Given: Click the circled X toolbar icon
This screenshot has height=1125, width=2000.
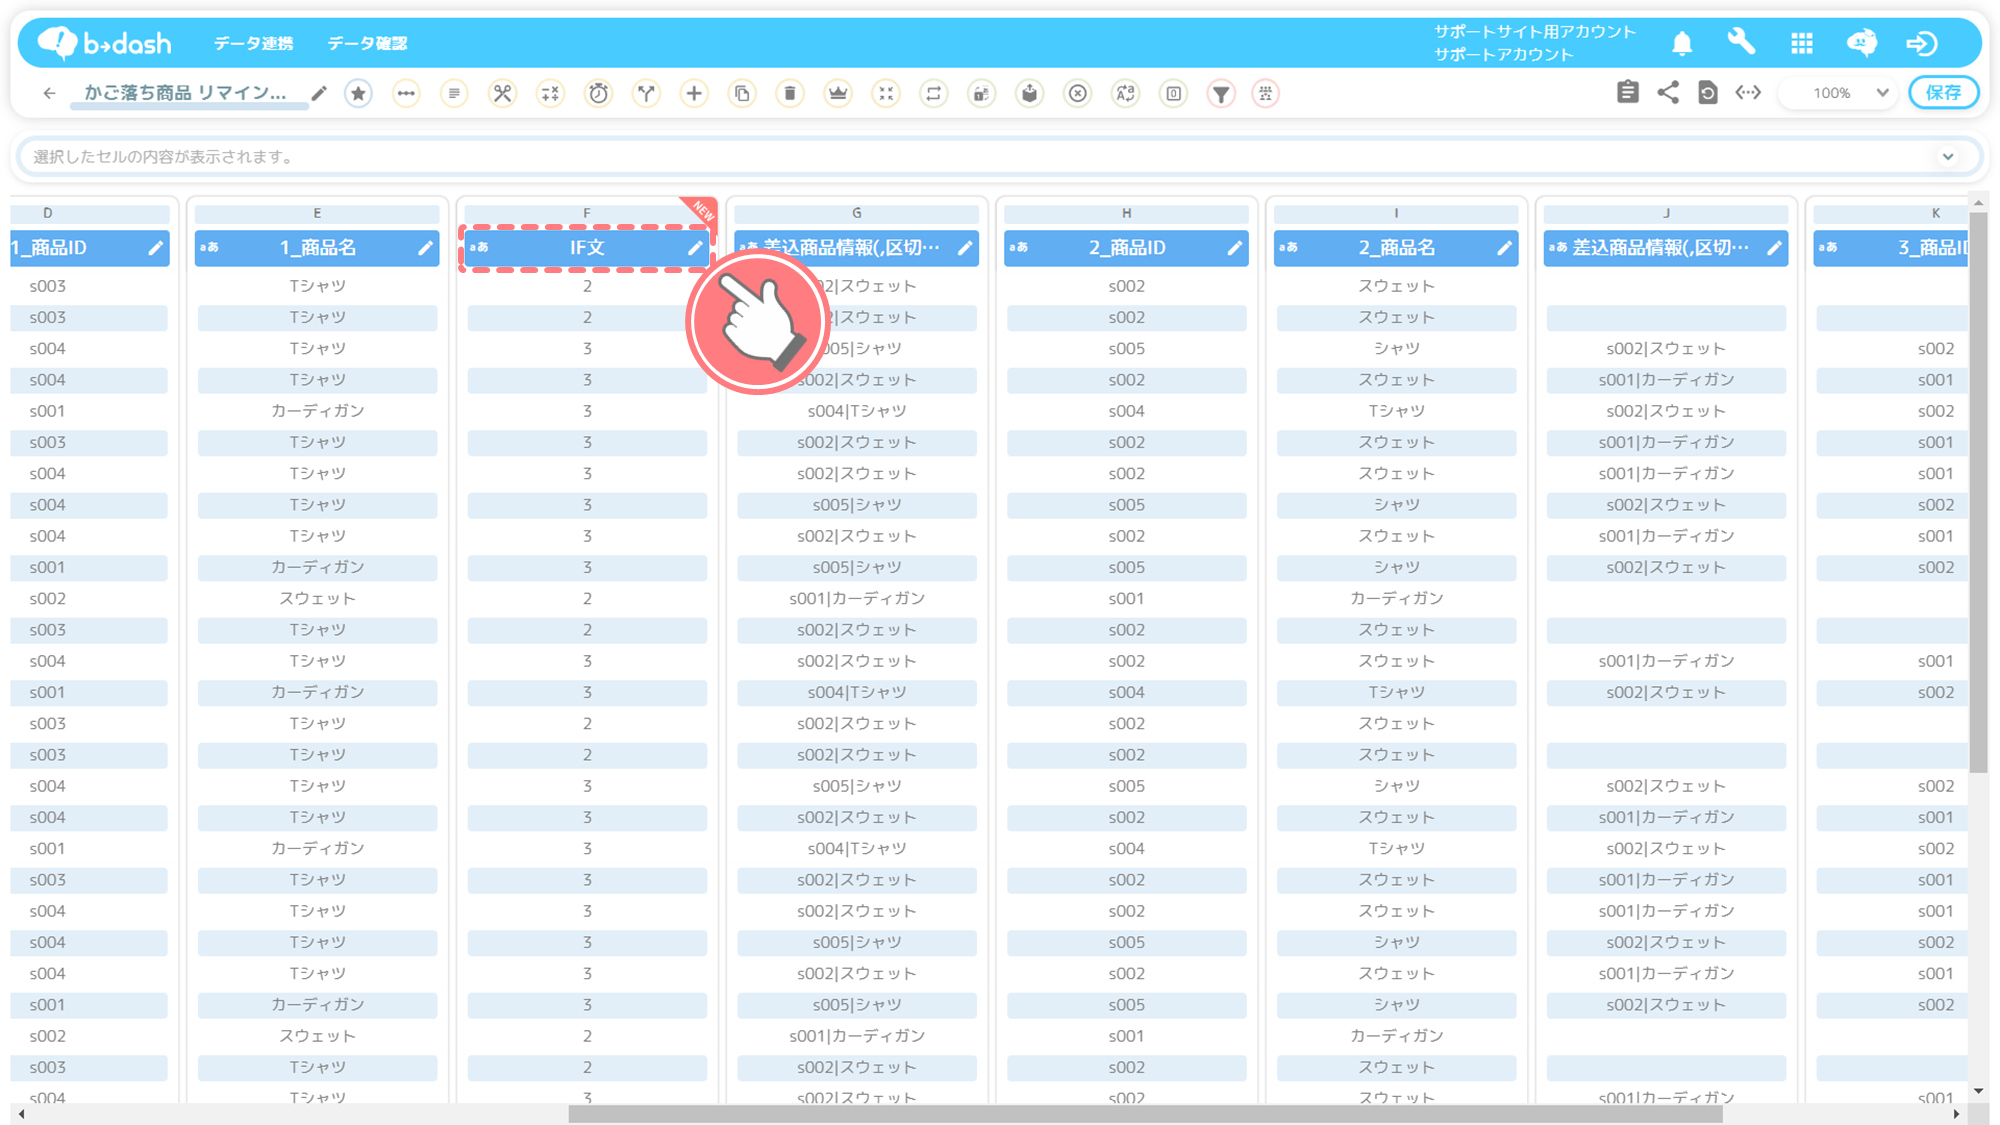Looking at the screenshot, I should [1078, 93].
